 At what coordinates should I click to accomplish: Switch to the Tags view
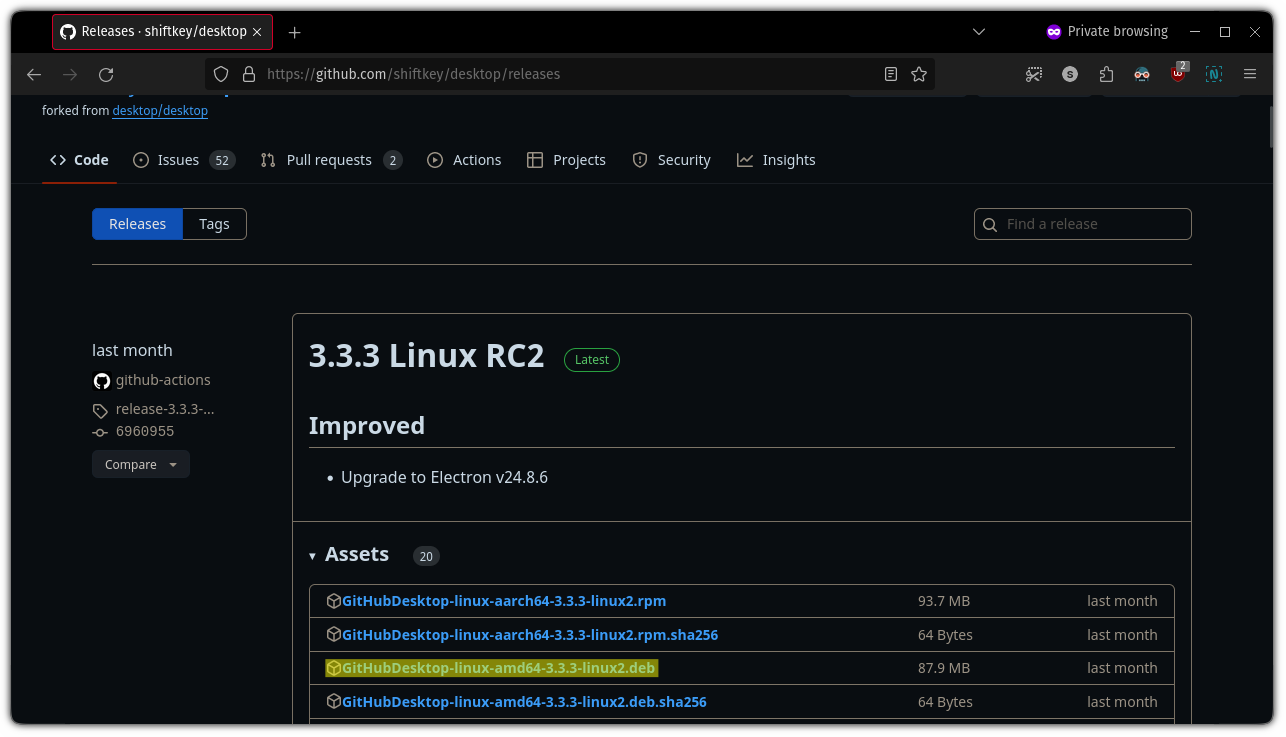[x=214, y=223]
